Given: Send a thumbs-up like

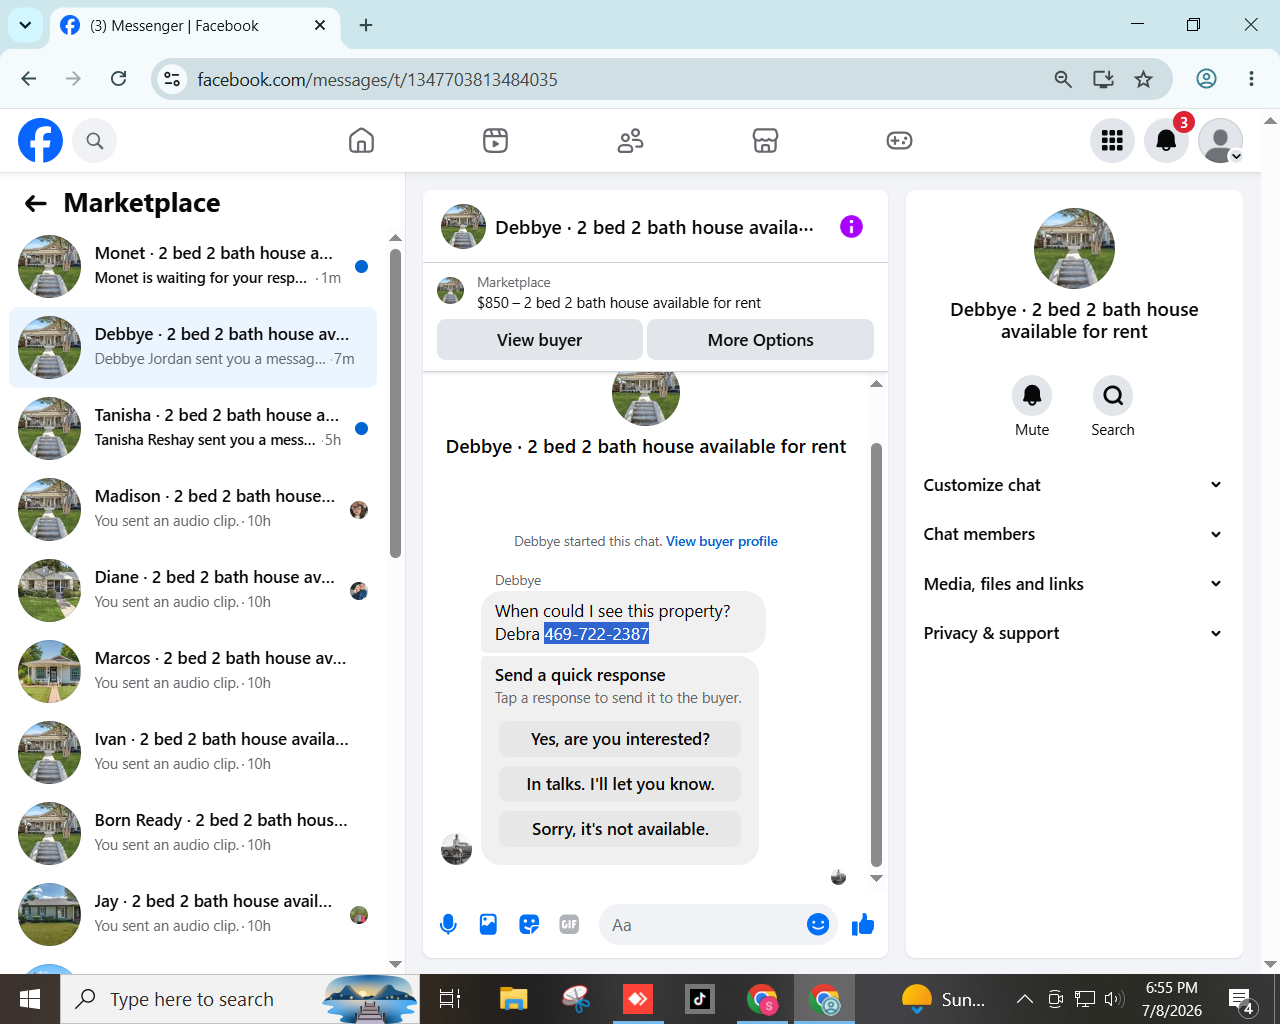Looking at the screenshot, I should [x=863, y=925].
